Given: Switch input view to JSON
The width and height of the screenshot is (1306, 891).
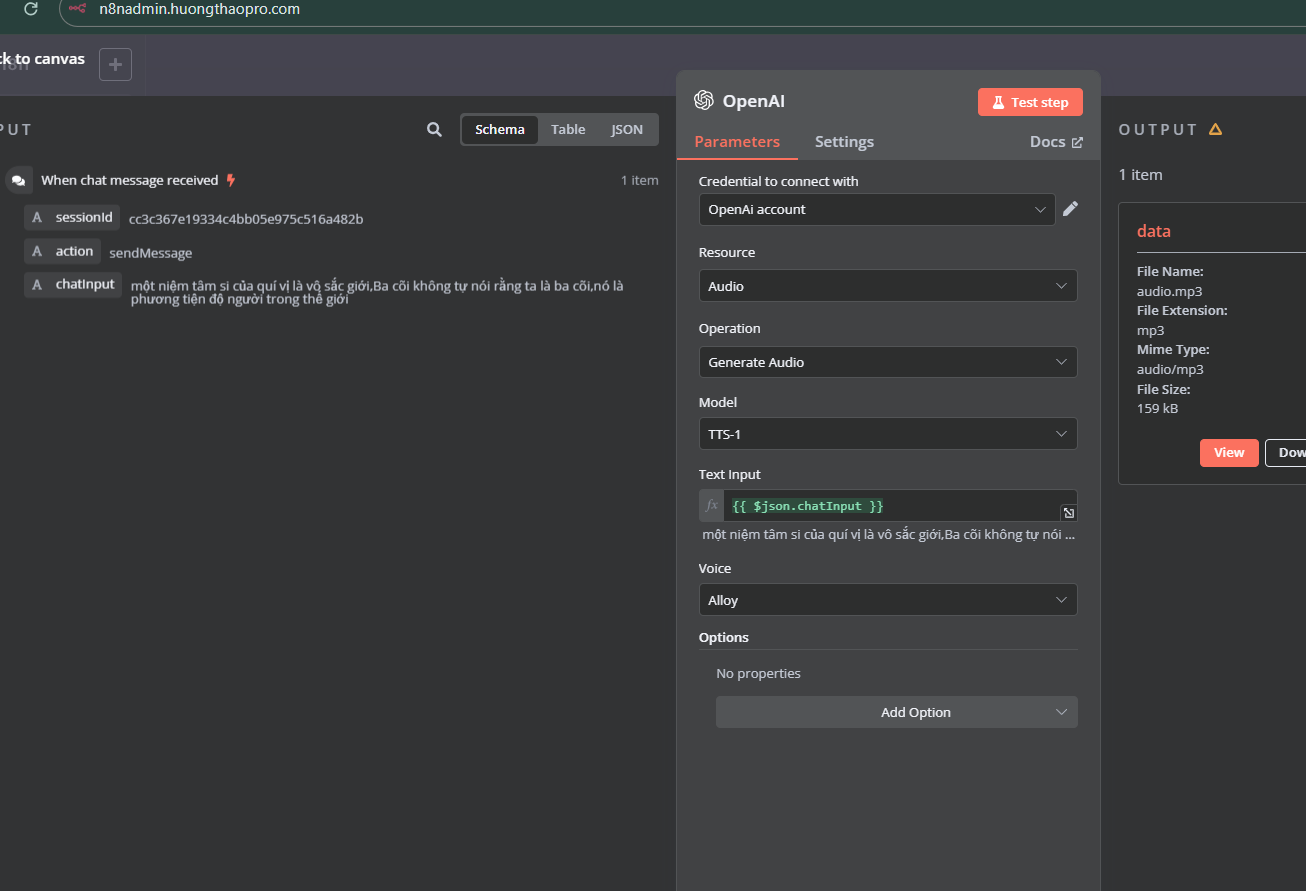Looking at the screenshot, I should tap(627, 130).
